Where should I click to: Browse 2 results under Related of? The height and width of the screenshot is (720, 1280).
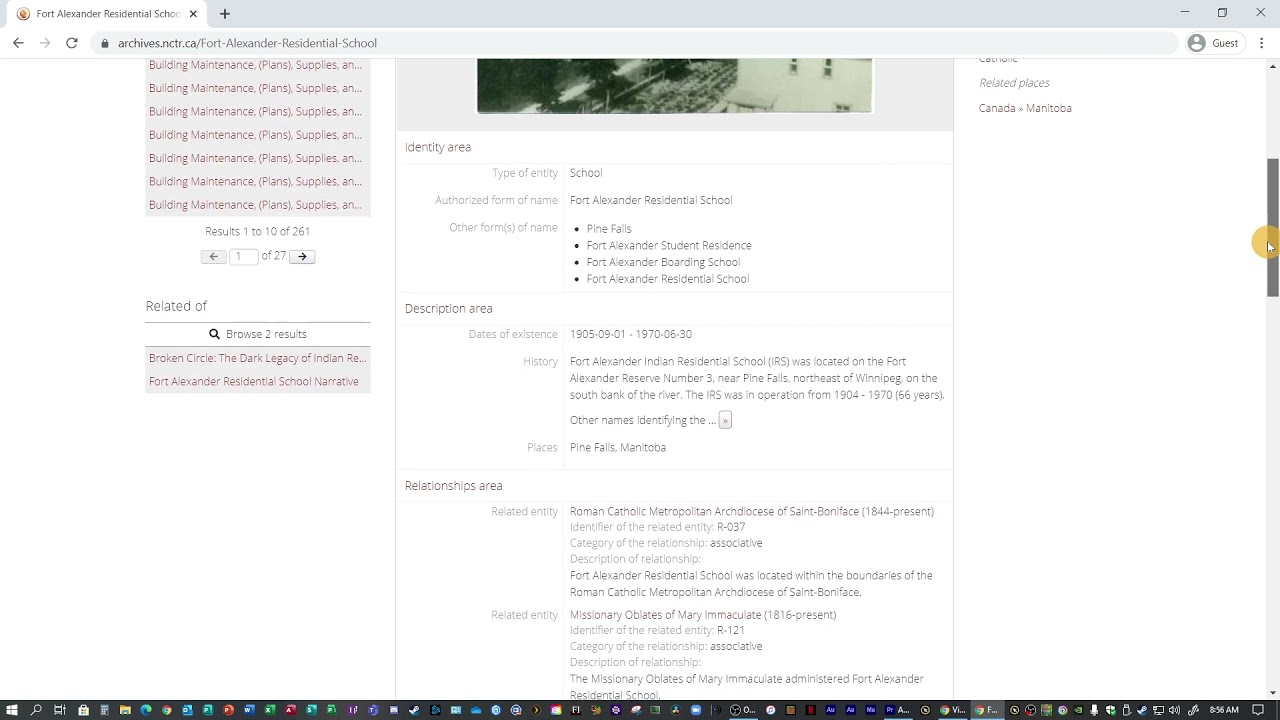point(258,334)
